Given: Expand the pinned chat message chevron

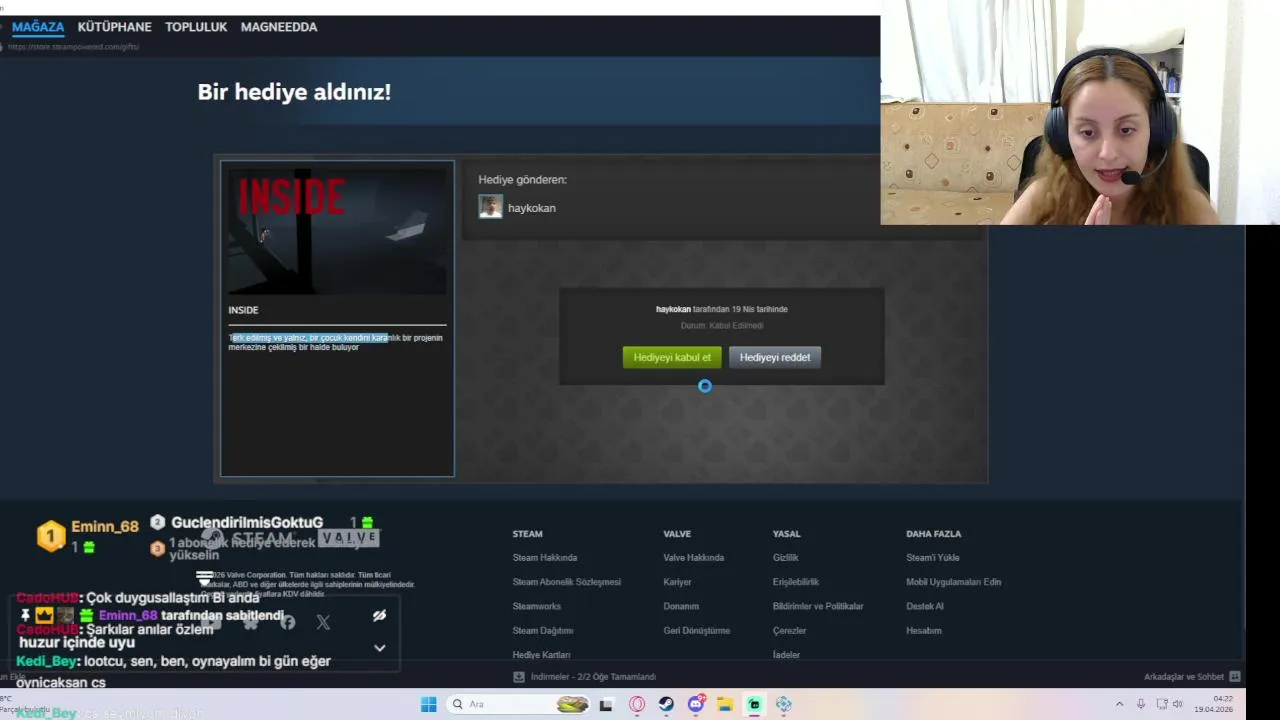Looking at the screenshot, I should click(379, 648).
